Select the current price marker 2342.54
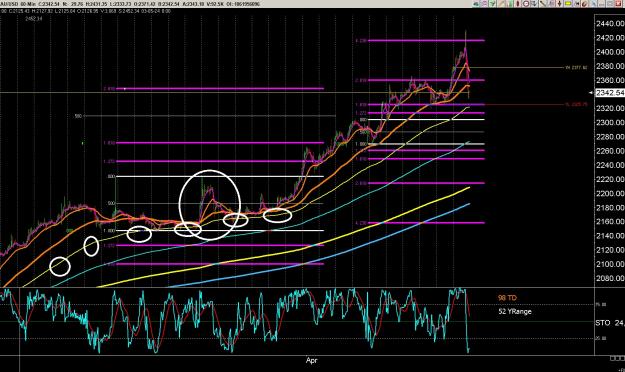Image resolution: width=625 pixels, height=372 pixels. pos(610,93)
